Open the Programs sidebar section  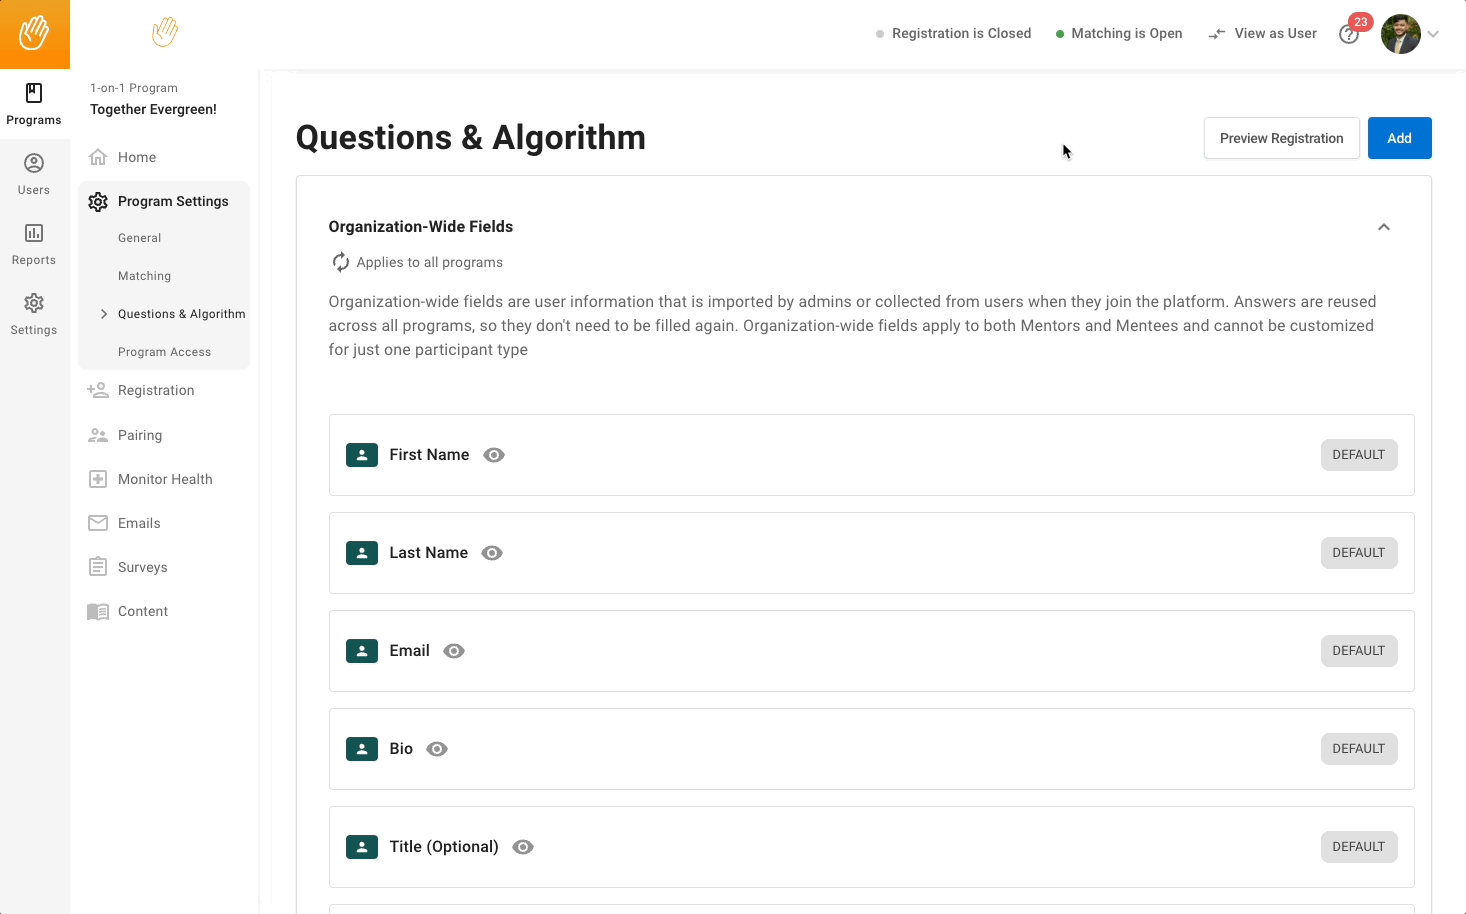(34, 104)
